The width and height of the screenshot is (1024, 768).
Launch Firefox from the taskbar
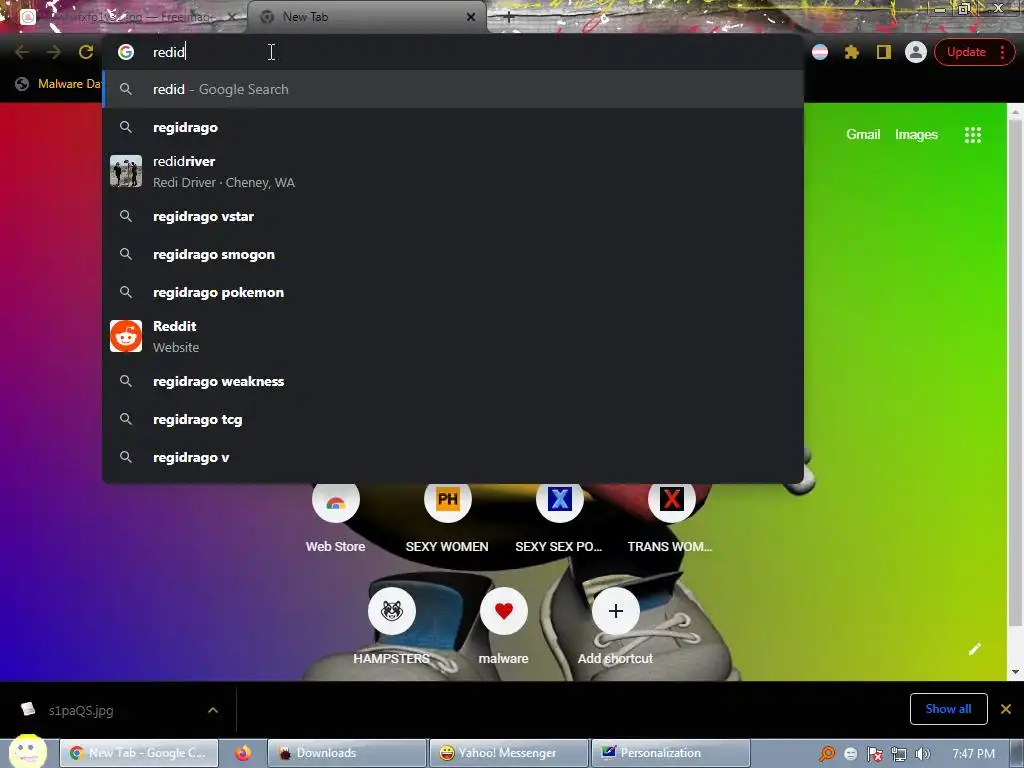coord(243,753)
